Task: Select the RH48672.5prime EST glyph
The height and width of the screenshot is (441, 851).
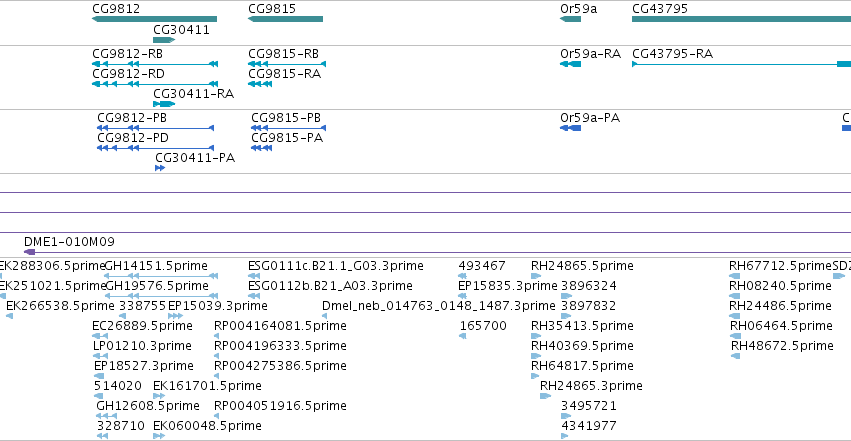Action: tap(735, 356)
